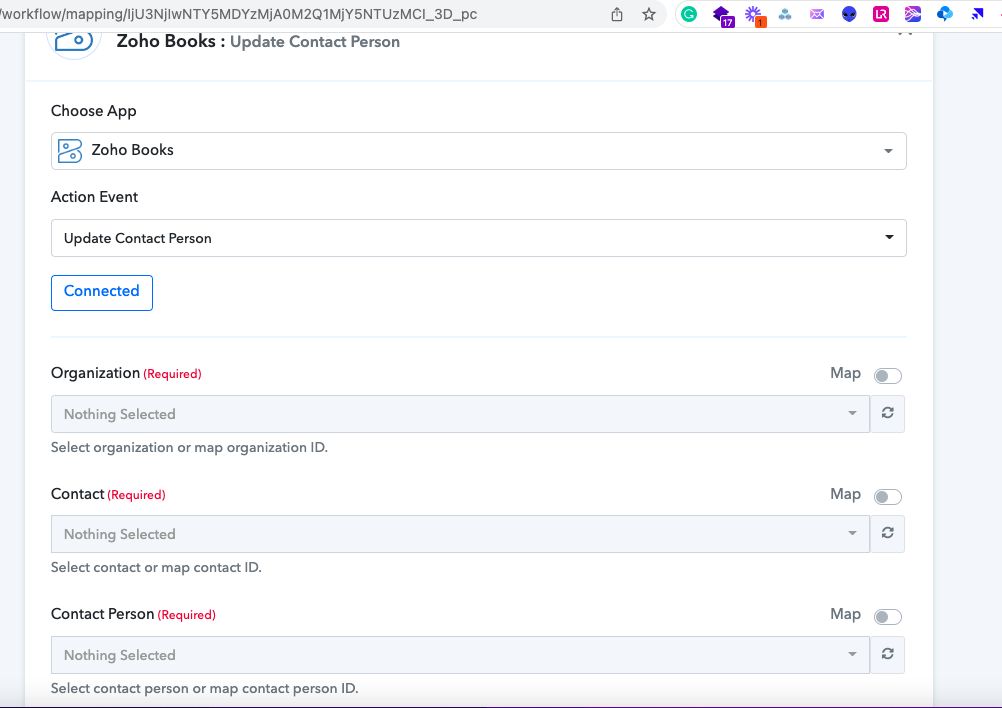1002x708 pixels.
Task: Bookmark this page with star icon
Action: click(649, 14)
